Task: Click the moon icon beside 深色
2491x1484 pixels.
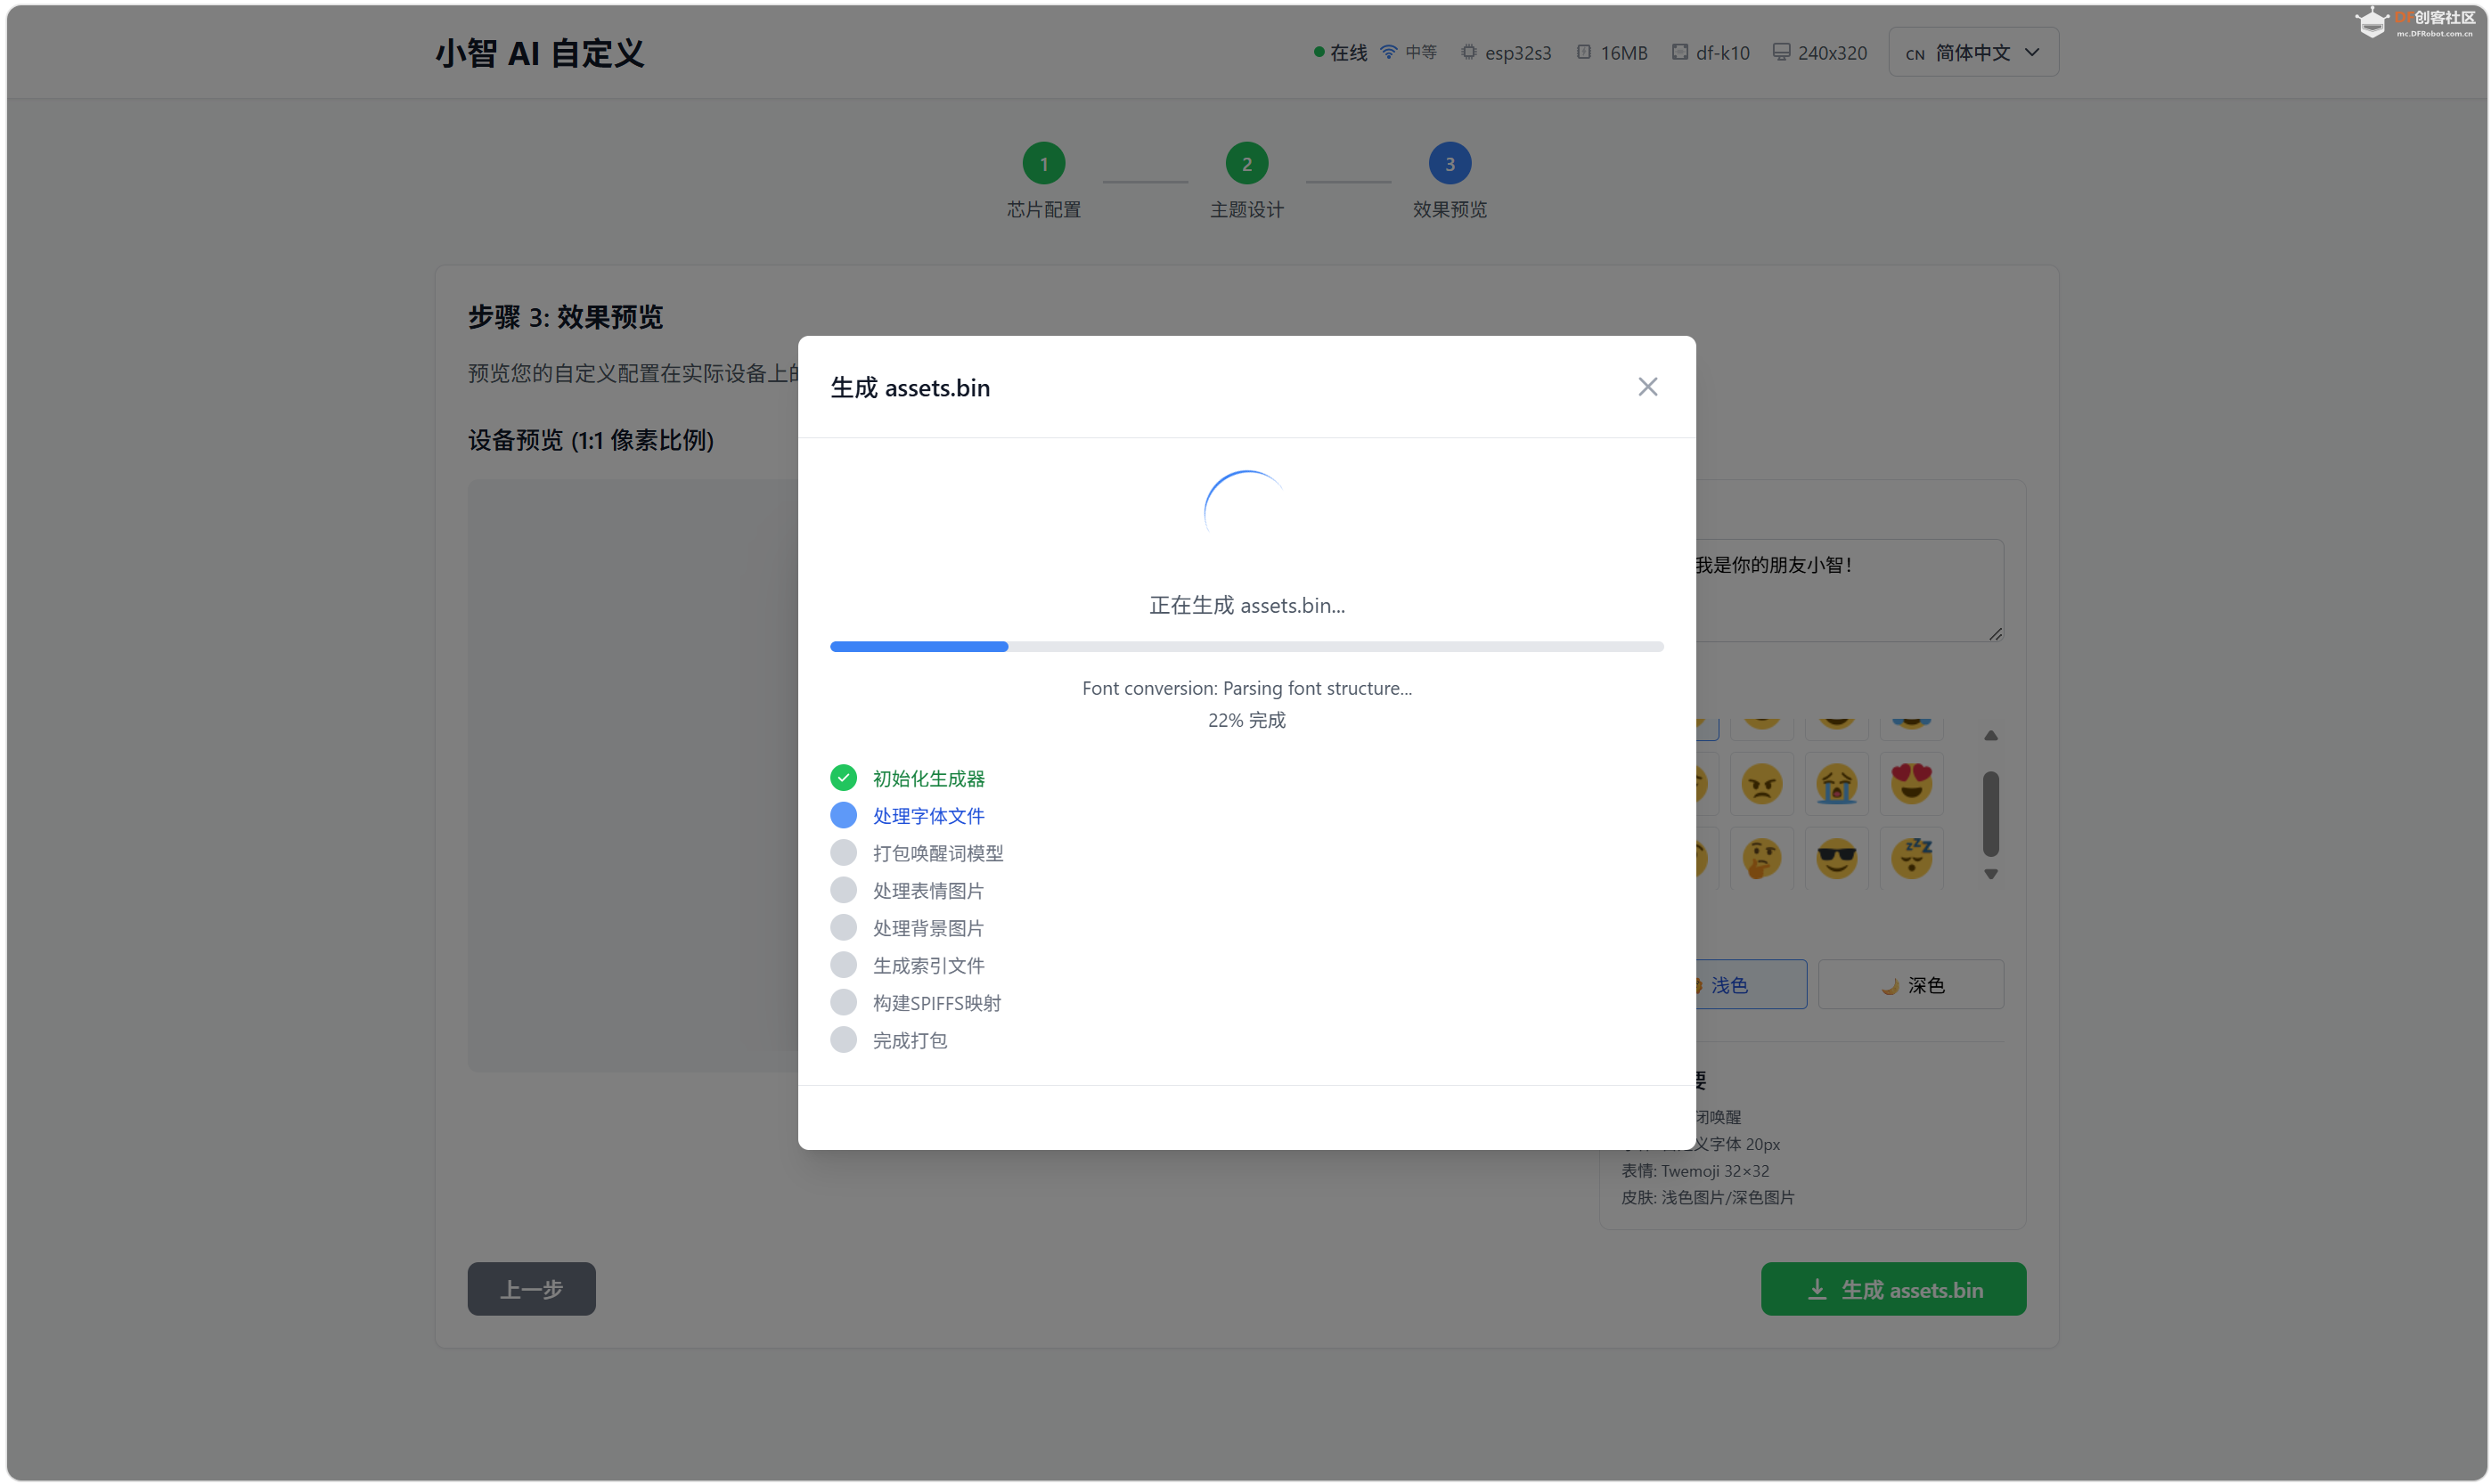Action: click(1889, 986)
